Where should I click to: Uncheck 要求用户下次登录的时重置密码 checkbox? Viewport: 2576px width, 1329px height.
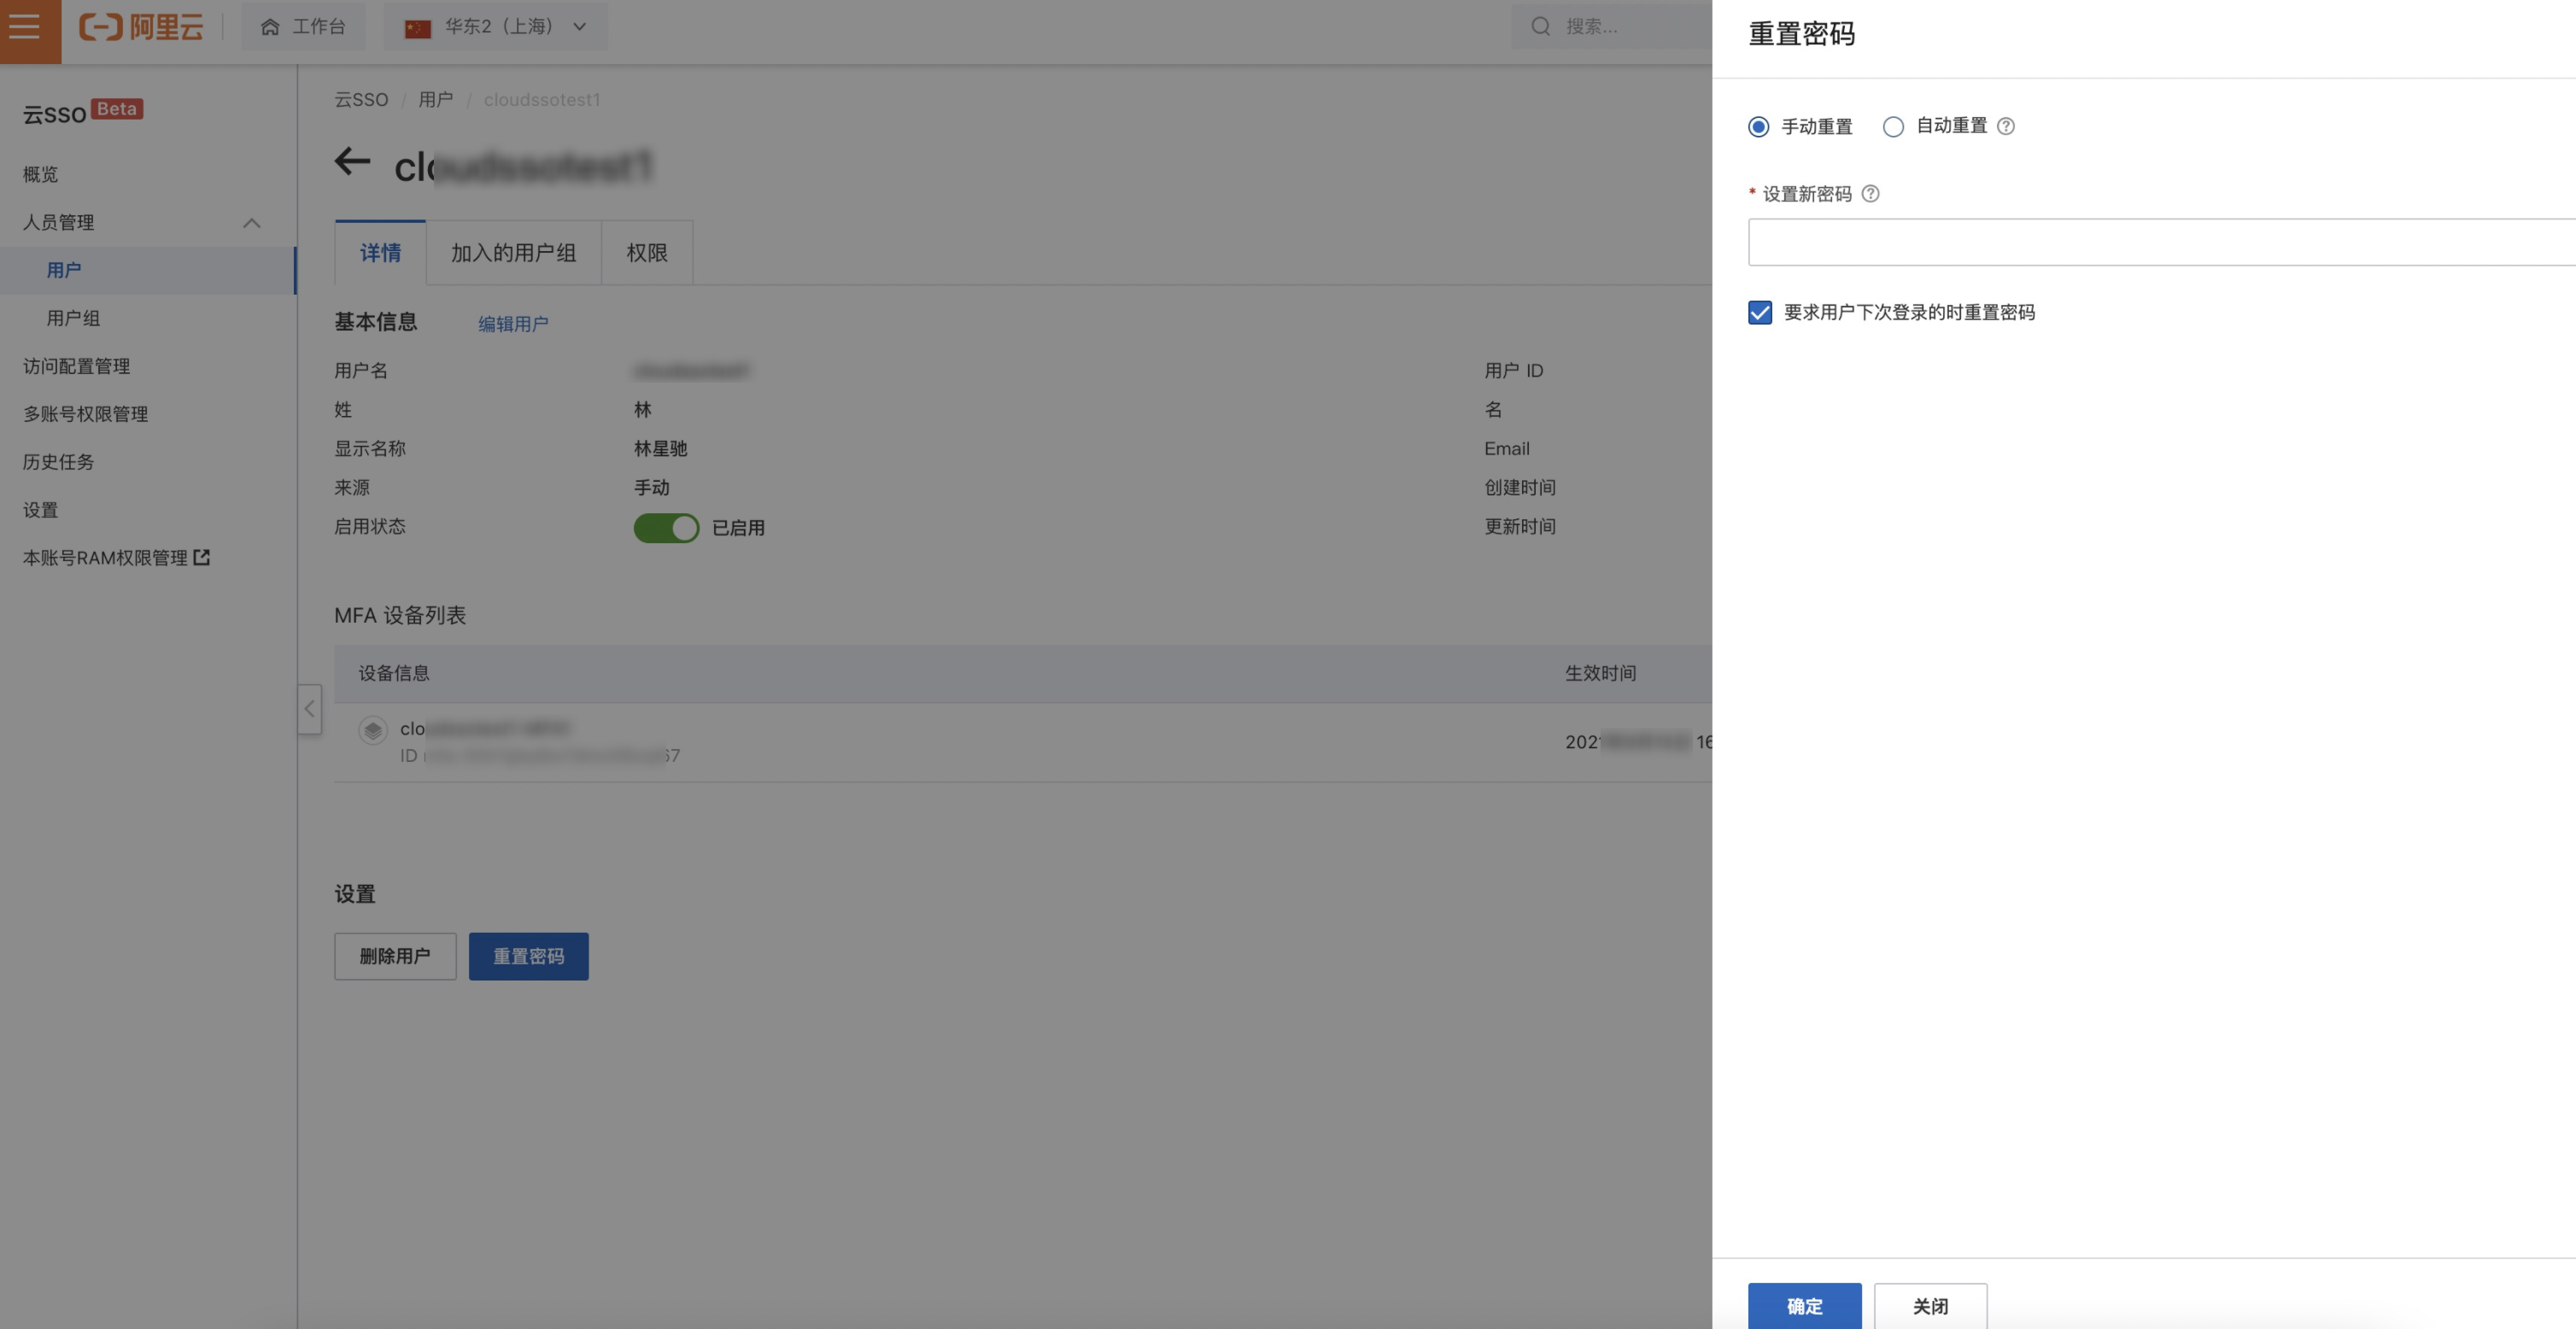[1760, 313]
